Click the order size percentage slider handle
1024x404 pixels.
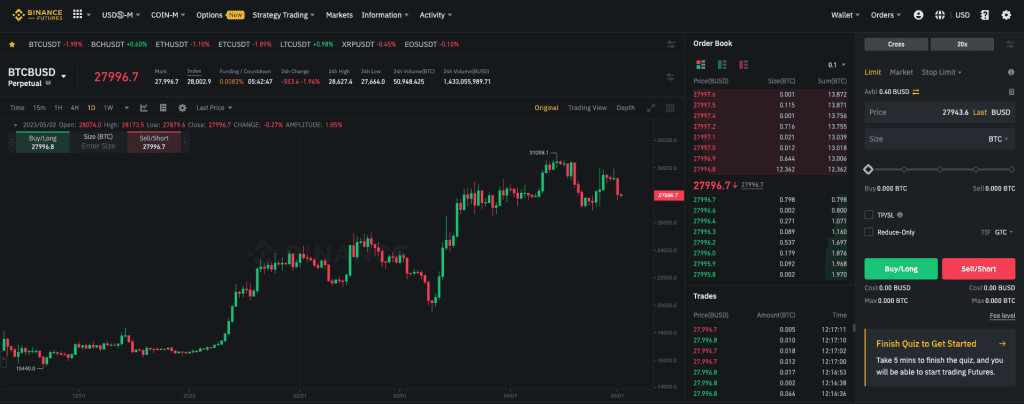[868, 169]
